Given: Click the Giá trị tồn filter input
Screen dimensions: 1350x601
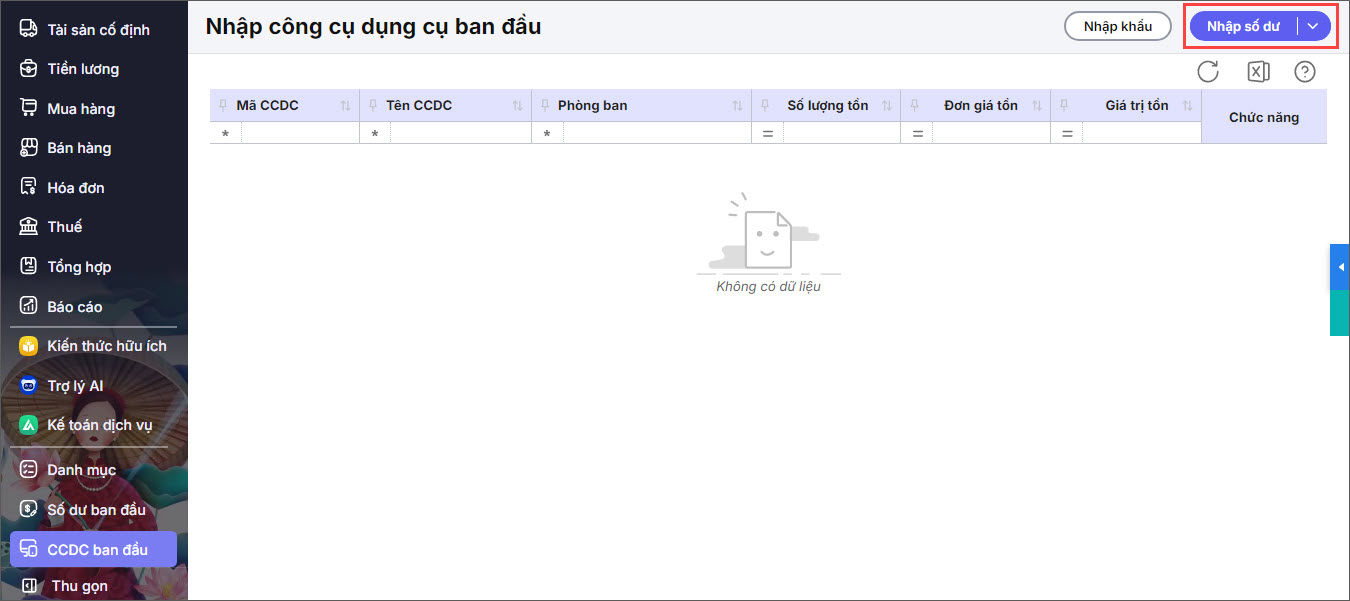Looking at the screenshot, I should 1142,133.
